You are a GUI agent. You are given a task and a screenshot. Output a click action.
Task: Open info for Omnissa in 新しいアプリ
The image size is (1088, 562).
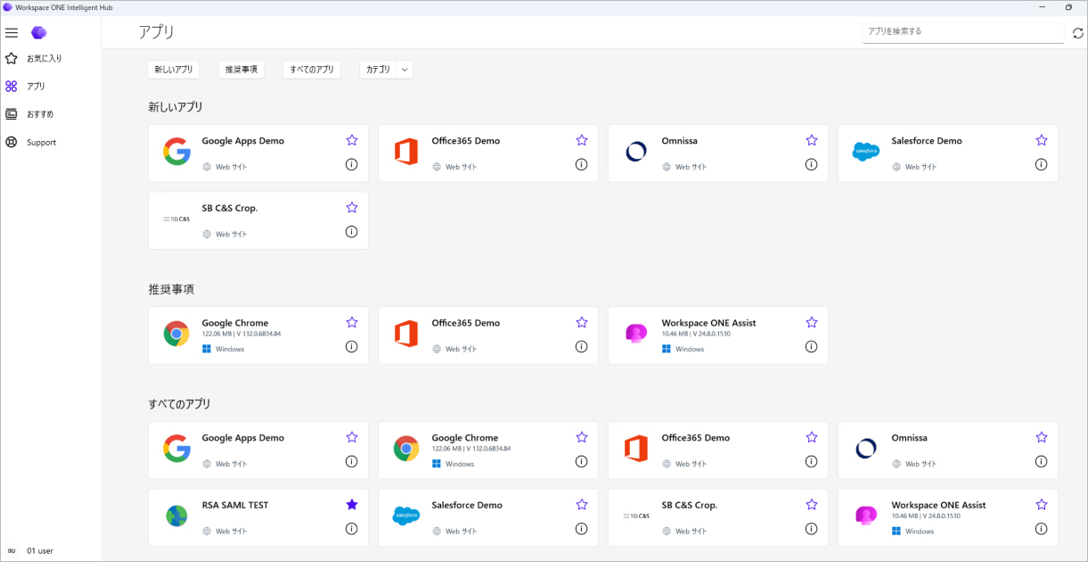click(x=811, y=164)
